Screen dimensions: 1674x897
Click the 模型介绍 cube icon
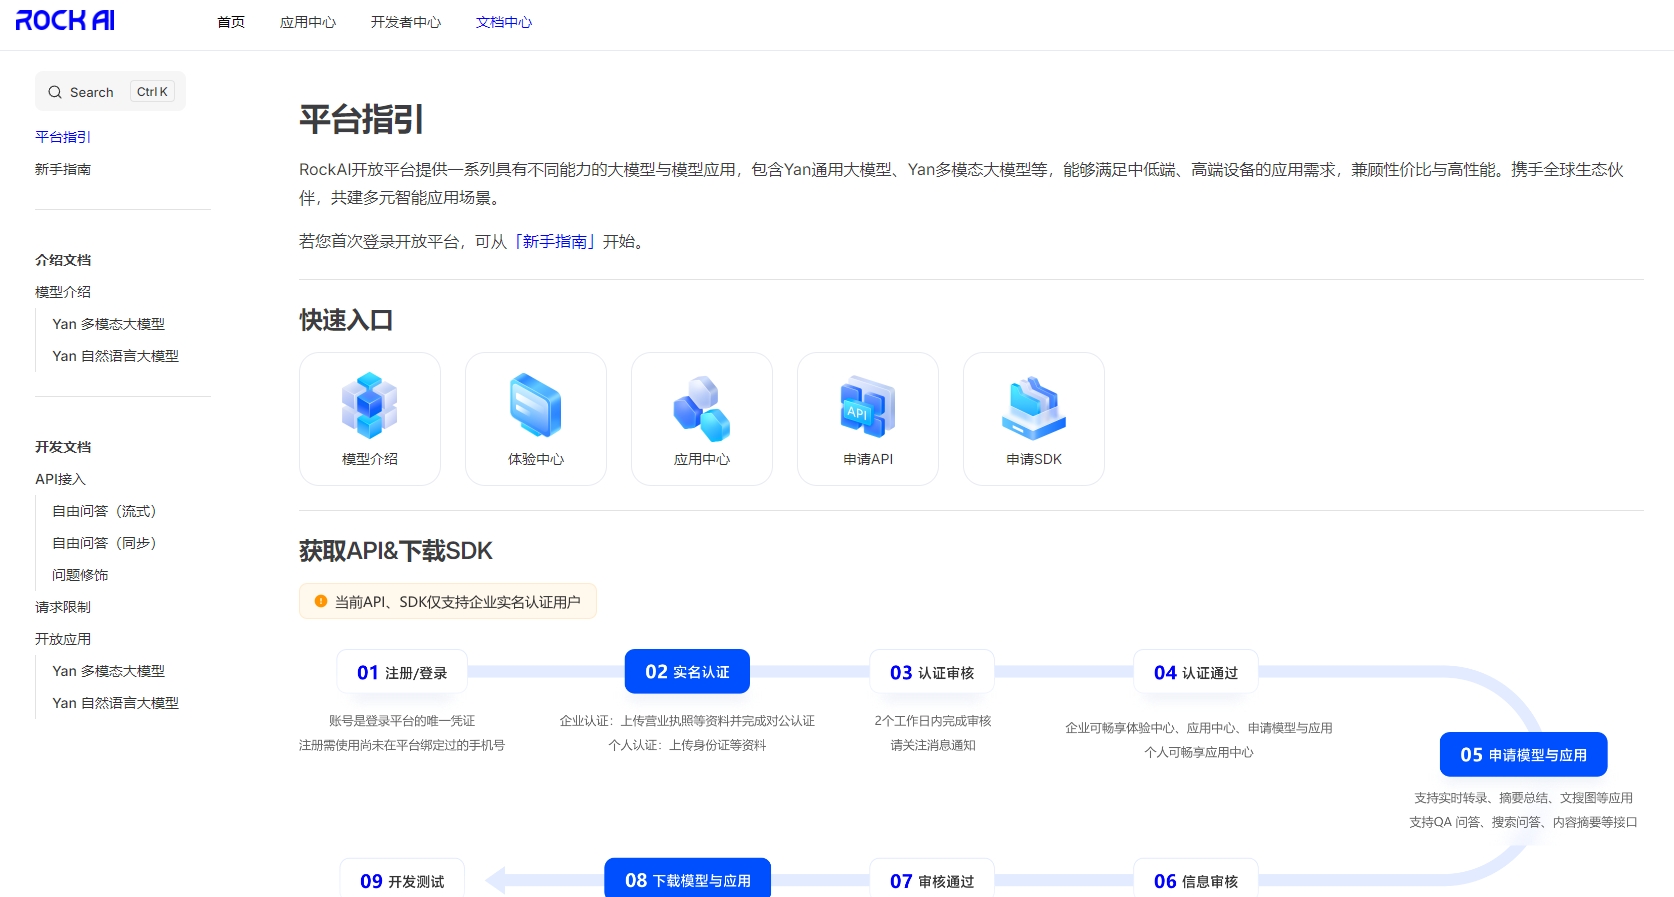pyautogui.click(x=370, y=406)
